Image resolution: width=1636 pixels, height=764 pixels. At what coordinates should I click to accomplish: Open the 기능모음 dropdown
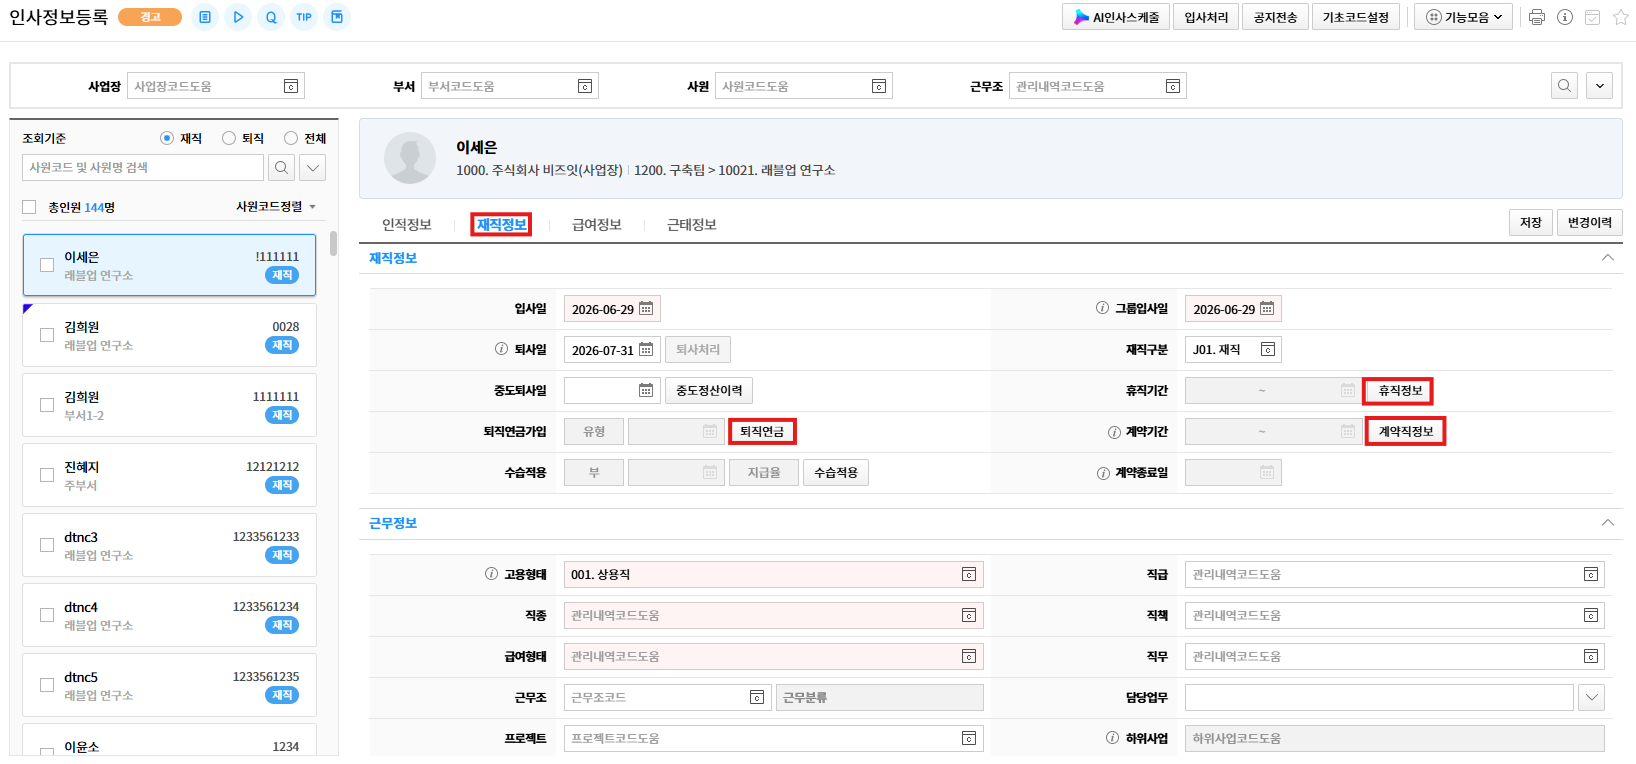1463,17
